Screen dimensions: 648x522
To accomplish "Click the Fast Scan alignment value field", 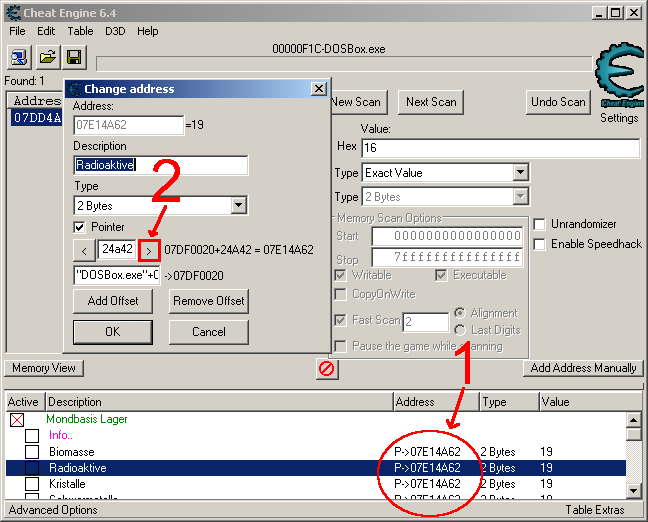I will pos(426,322).
